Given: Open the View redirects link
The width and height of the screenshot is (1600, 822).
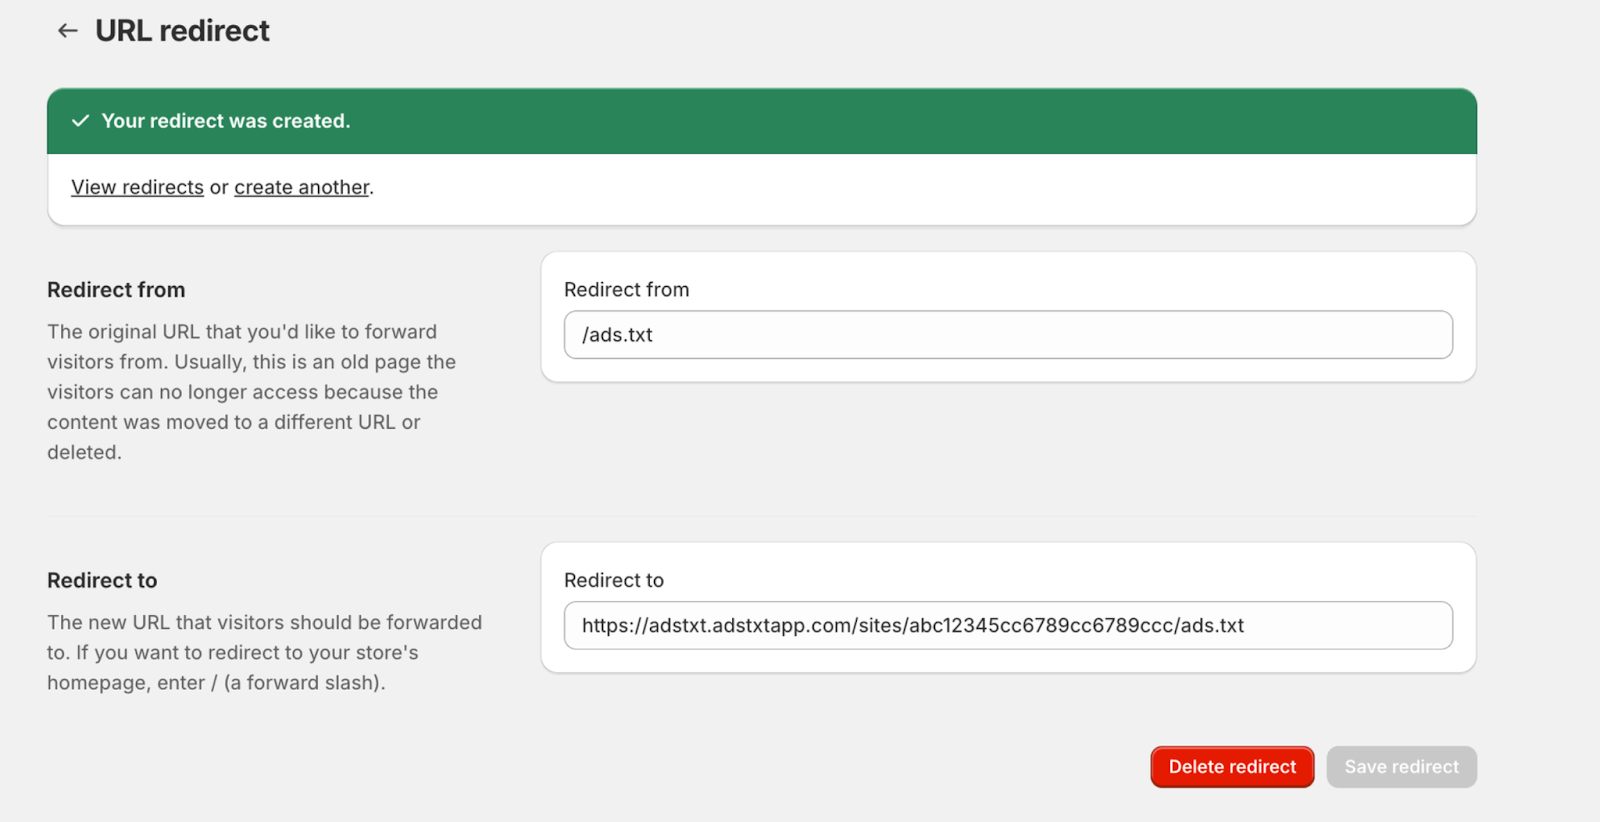Looking at the screenshot, I should point(137,188).
